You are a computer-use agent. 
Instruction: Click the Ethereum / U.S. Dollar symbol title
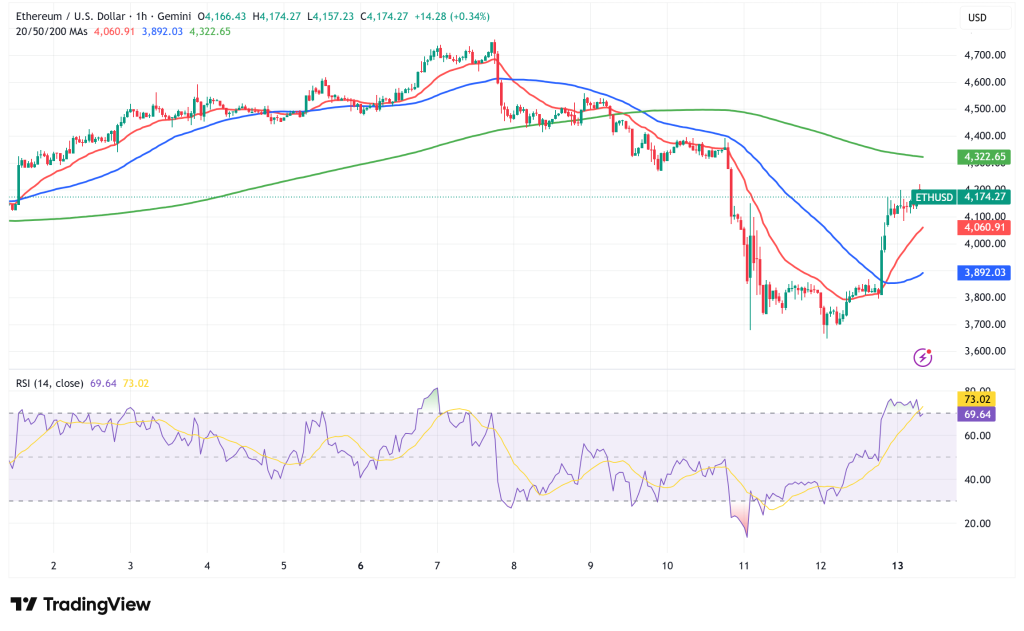pyautogui.click(x=69, y=17)
